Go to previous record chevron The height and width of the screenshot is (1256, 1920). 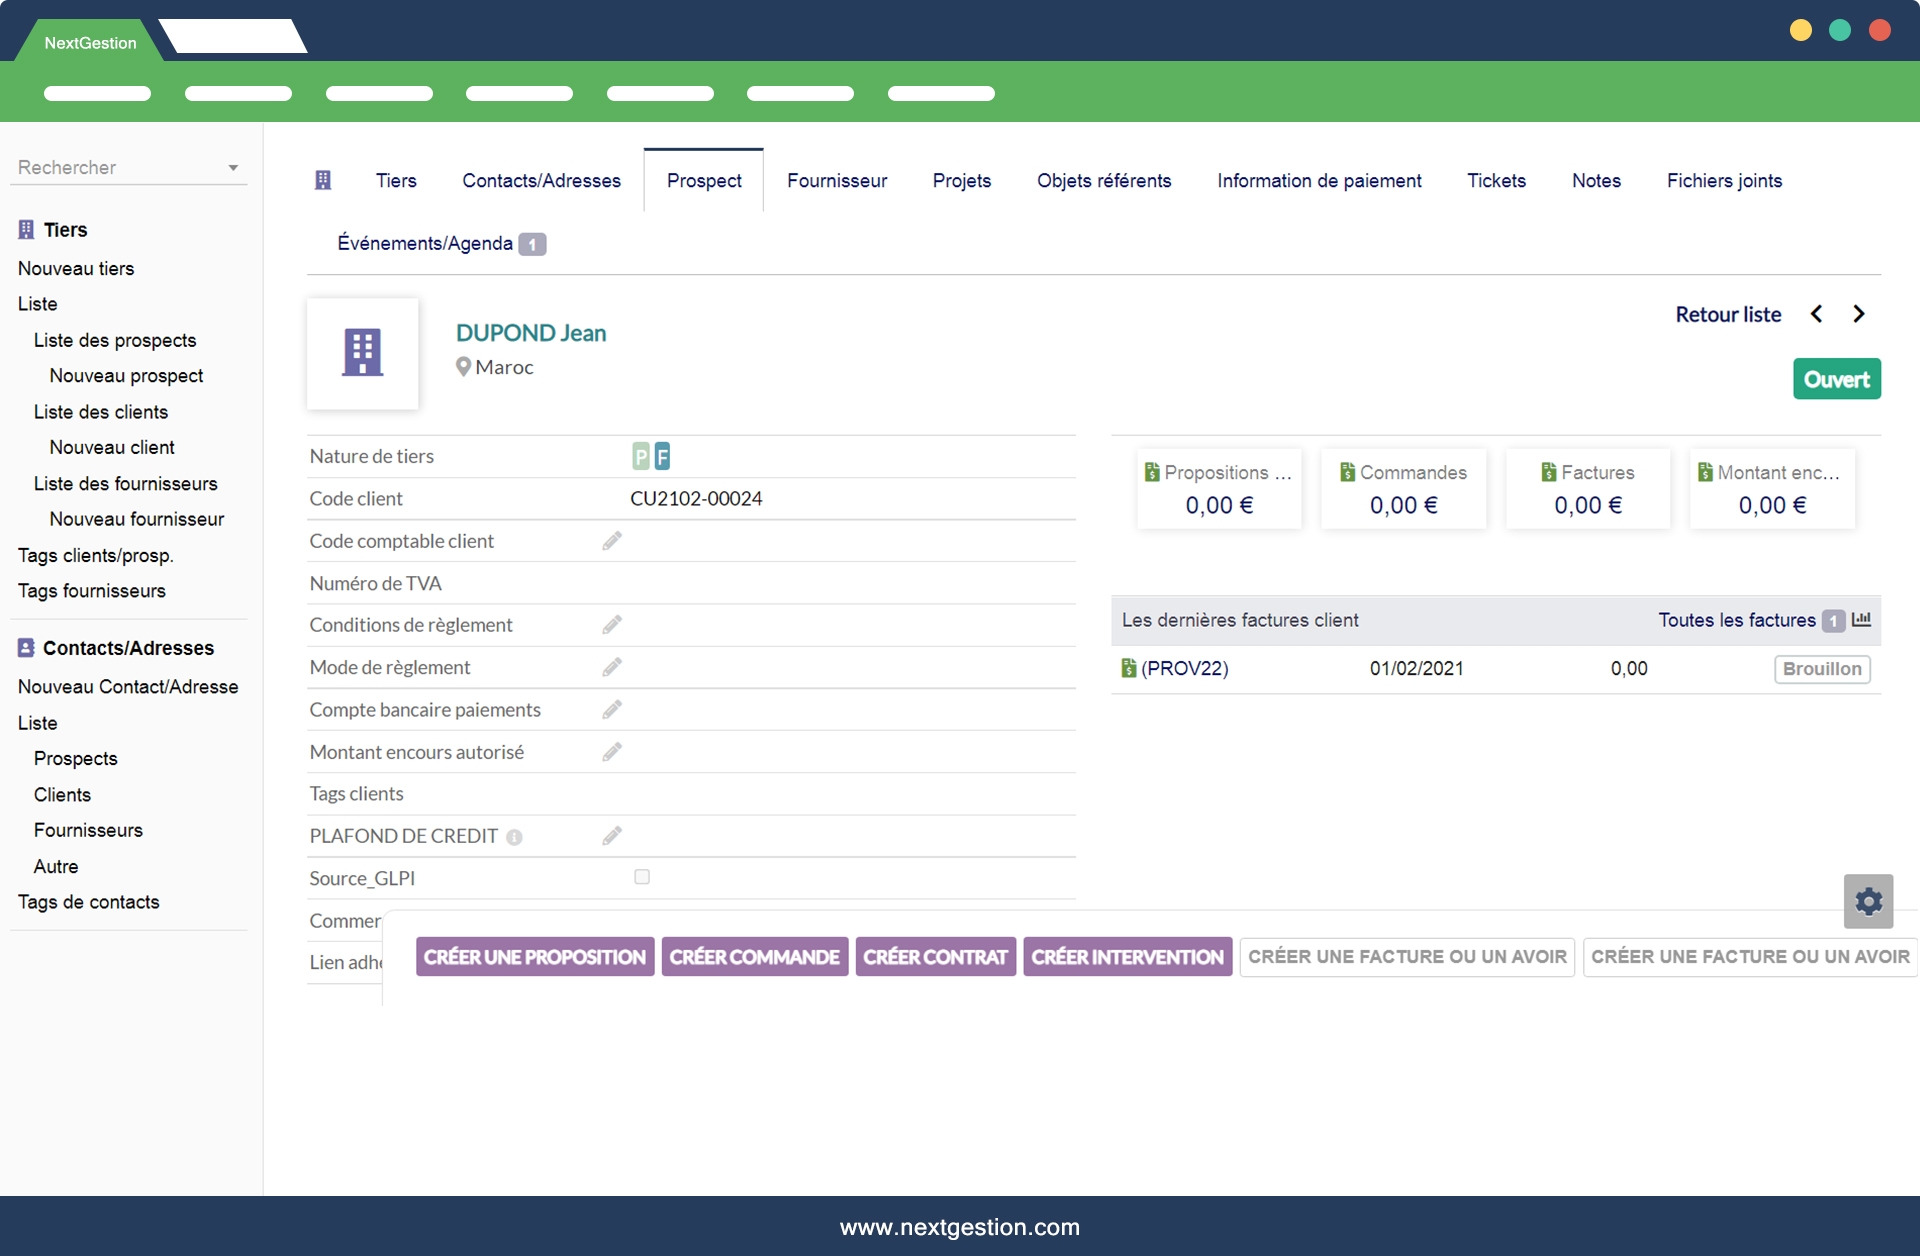point(1816,314)
